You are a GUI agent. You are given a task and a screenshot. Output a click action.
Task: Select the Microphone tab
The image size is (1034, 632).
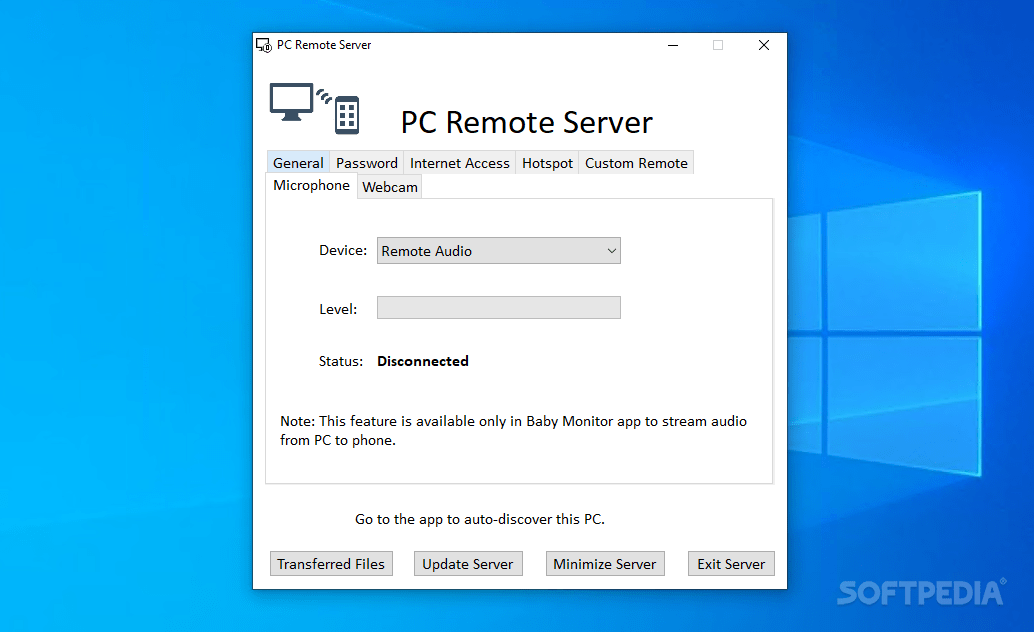coord(311,185)
